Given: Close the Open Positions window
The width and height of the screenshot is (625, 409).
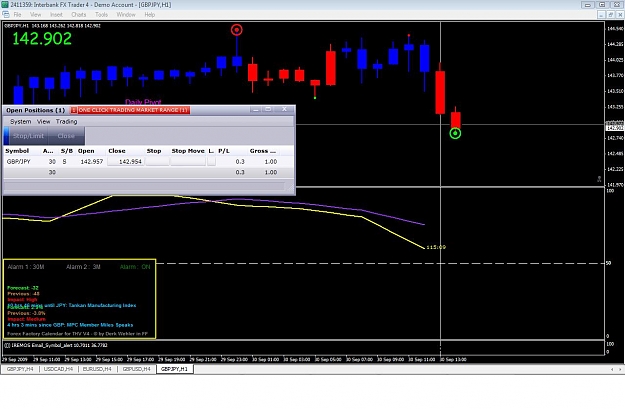Looking at the screenshot, I should 284,109.
